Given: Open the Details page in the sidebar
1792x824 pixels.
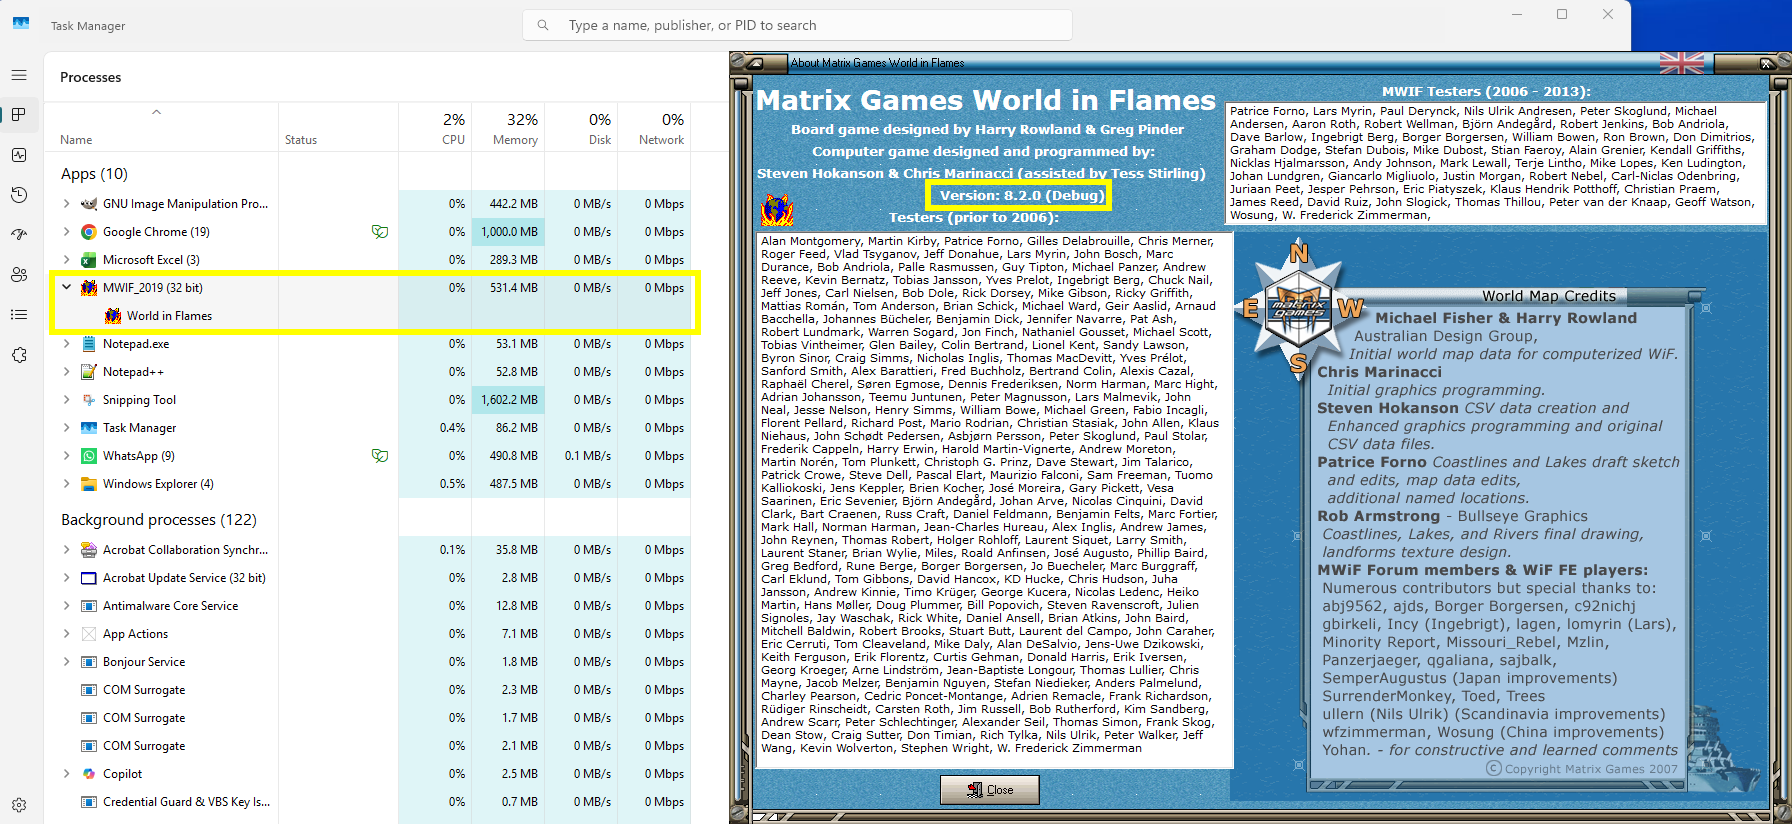Looking at the screenshot, I should click(x=19, y=315).
